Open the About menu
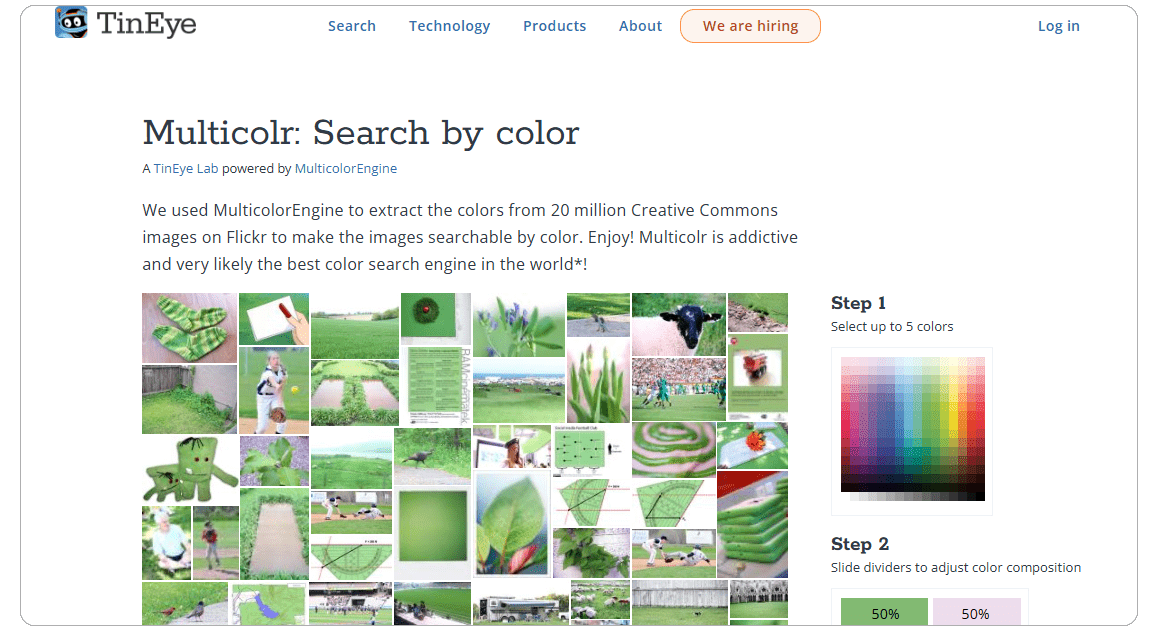The width and height of the screenshot is (1160, 634). click(x=640, y=26)
